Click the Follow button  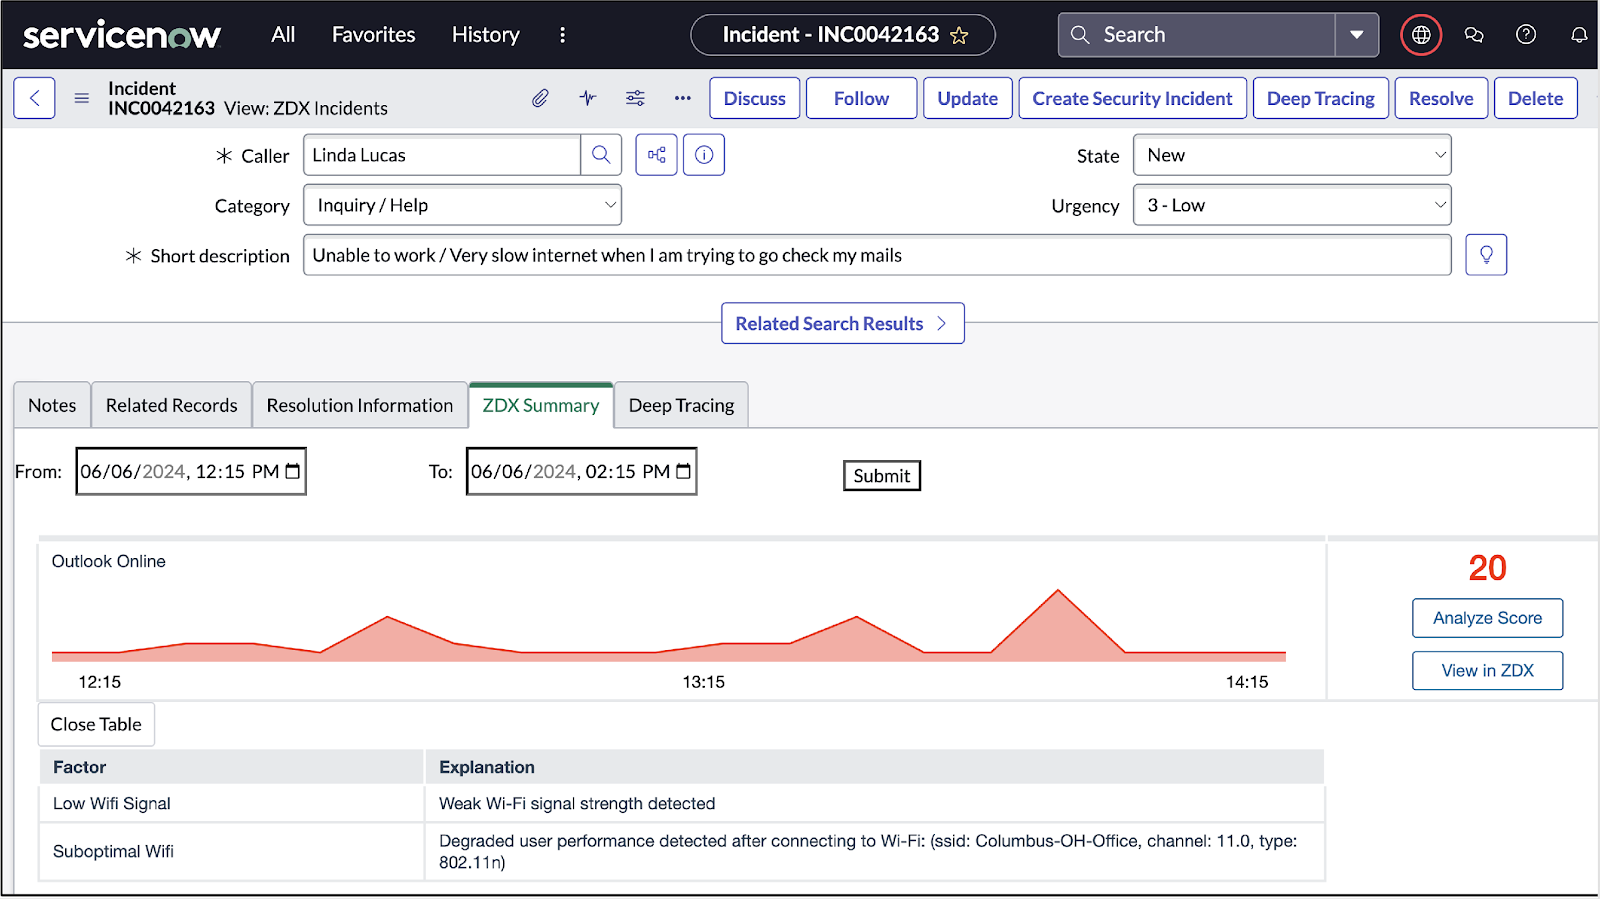pyautogui.click(x=861, y=98)
